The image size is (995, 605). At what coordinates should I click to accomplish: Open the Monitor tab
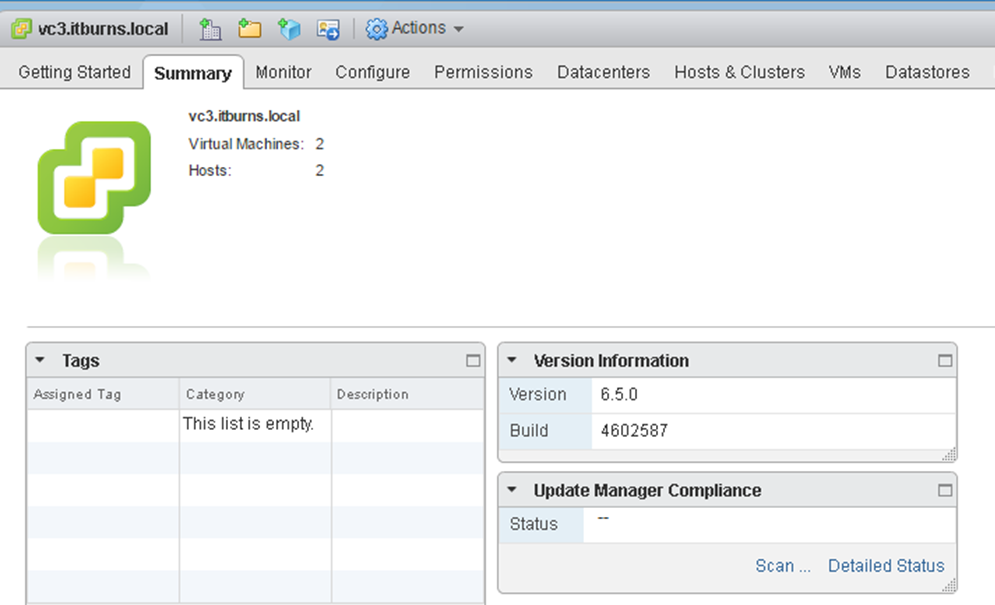(x=283, y=72)
